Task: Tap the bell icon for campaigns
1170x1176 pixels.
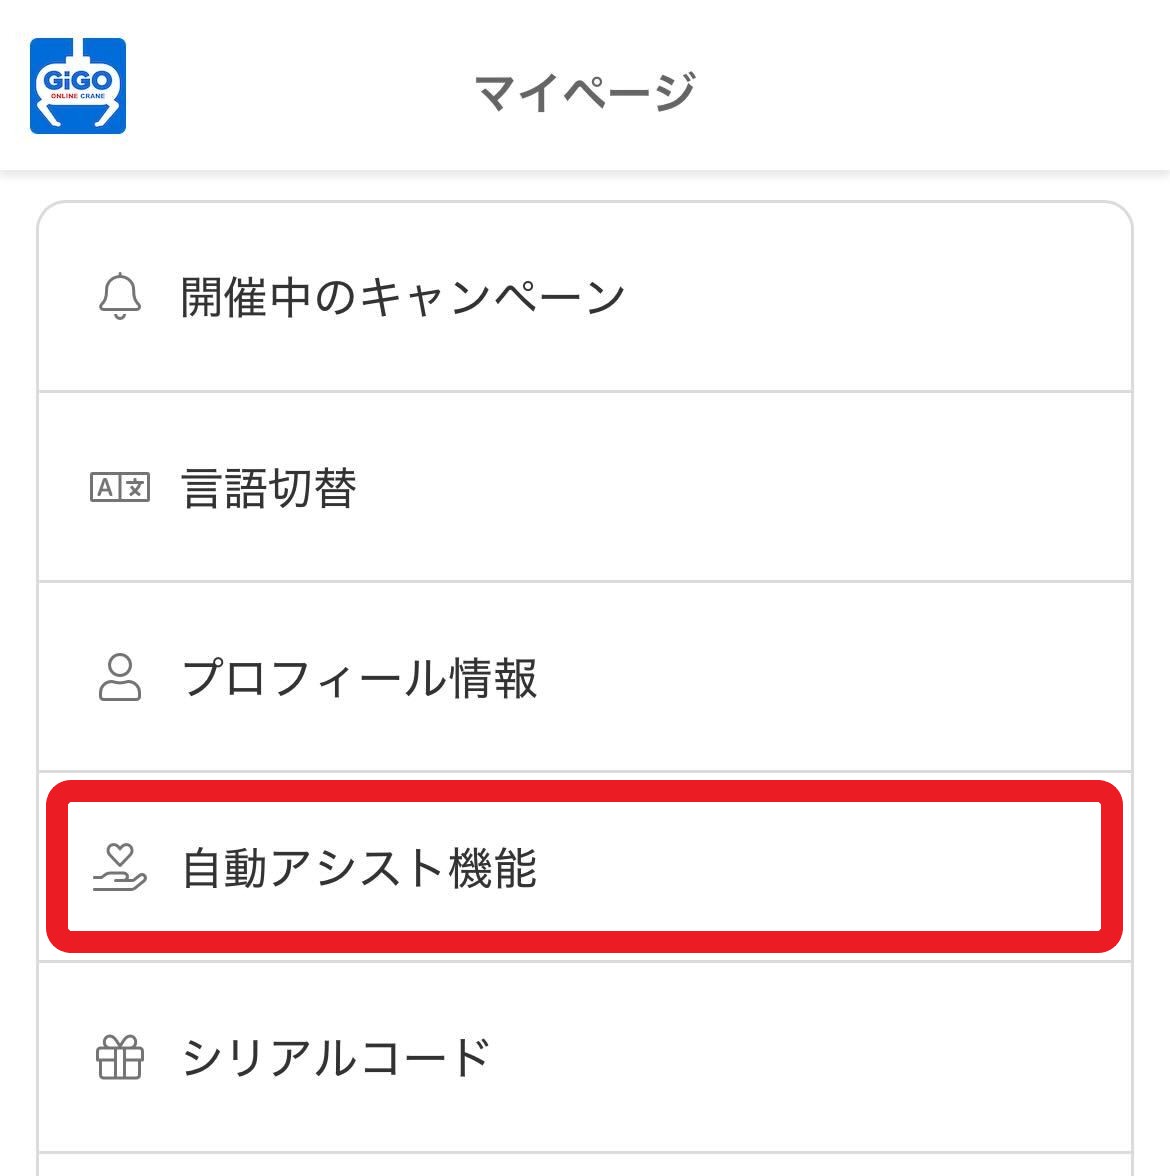Action: [120, 296]
